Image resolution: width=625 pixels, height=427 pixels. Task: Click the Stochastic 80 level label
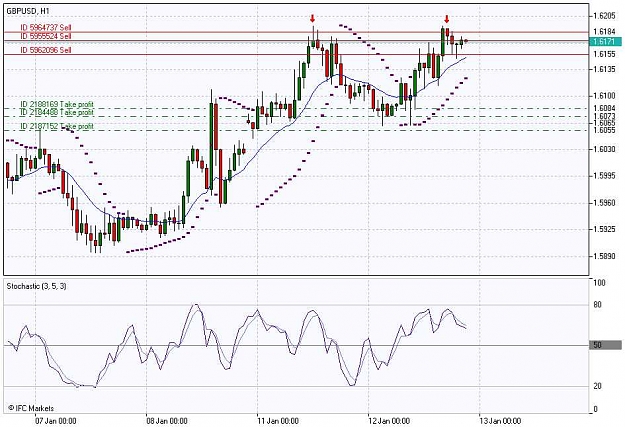[597, 305]
